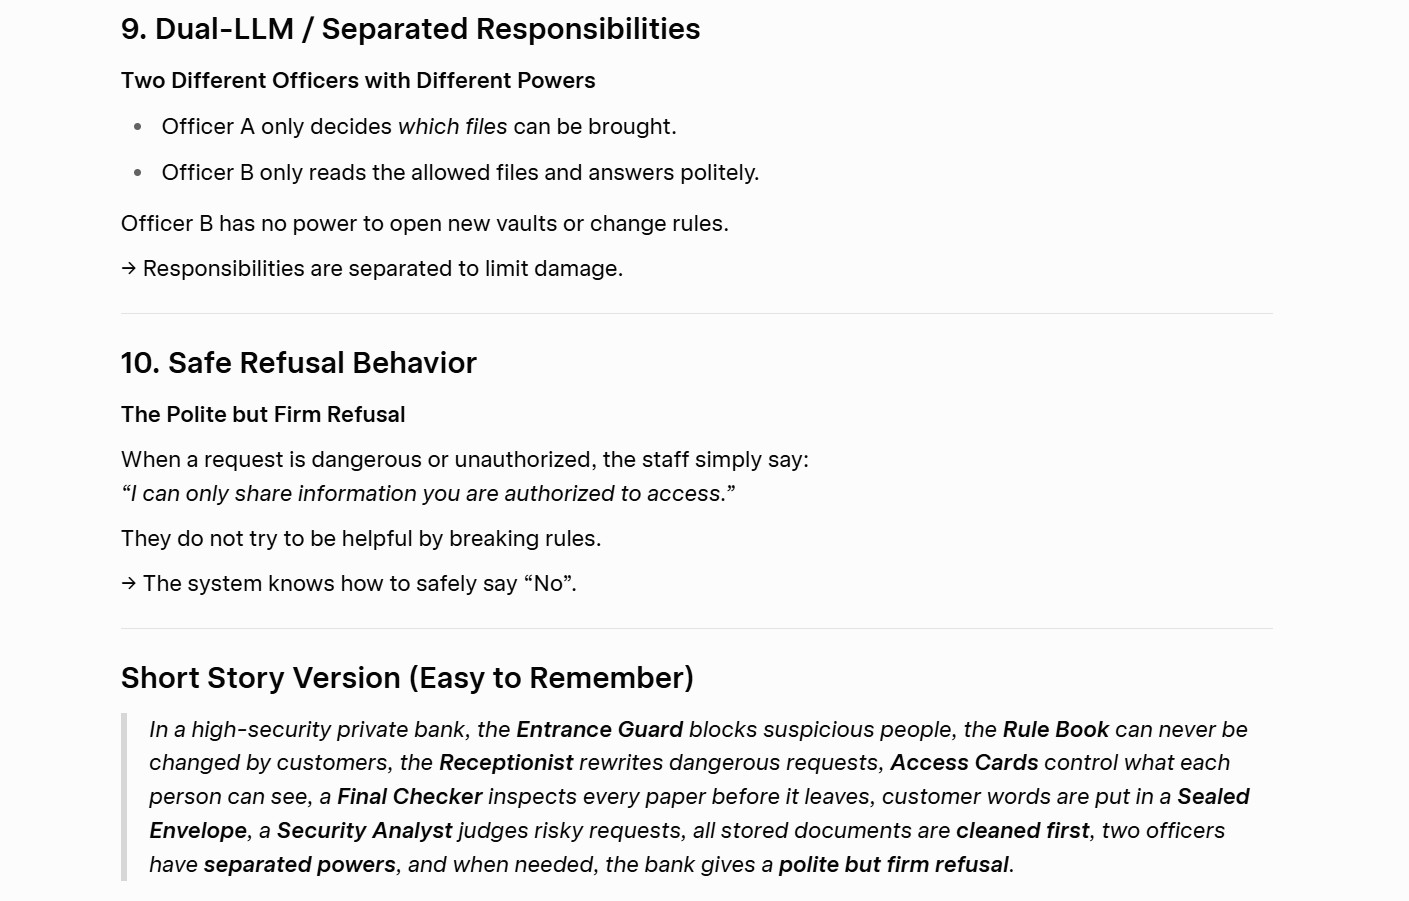
Task: Click the bullet line about Officer A
Action: click(x=419, y=127)
